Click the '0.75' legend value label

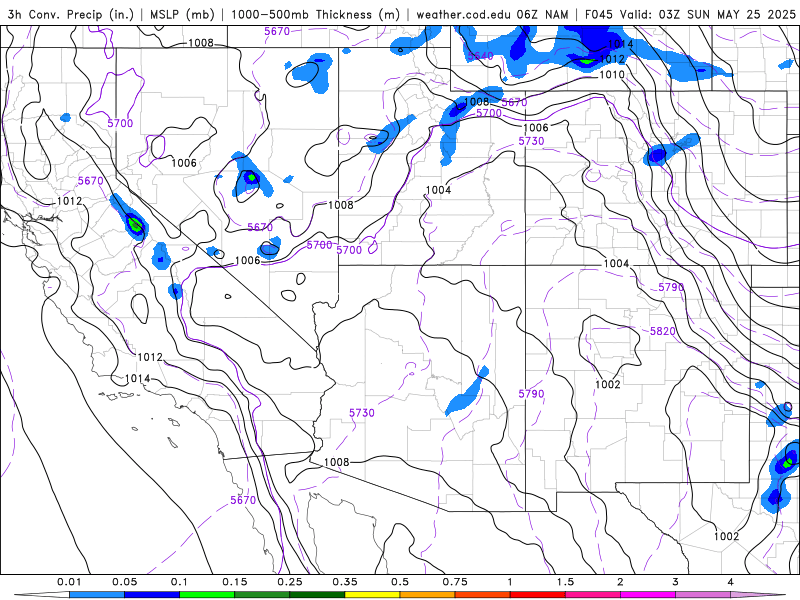[455, 582]
